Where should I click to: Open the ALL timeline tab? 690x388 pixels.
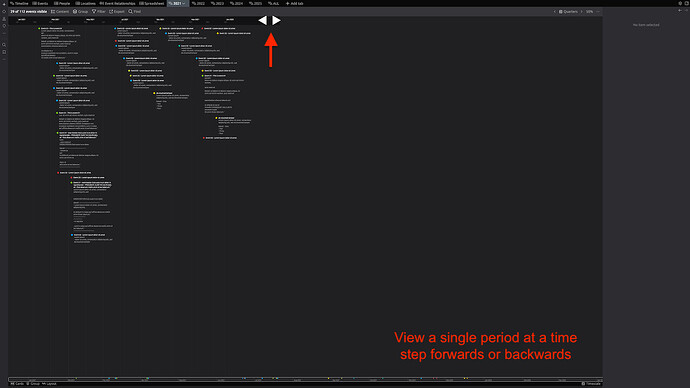273,3
